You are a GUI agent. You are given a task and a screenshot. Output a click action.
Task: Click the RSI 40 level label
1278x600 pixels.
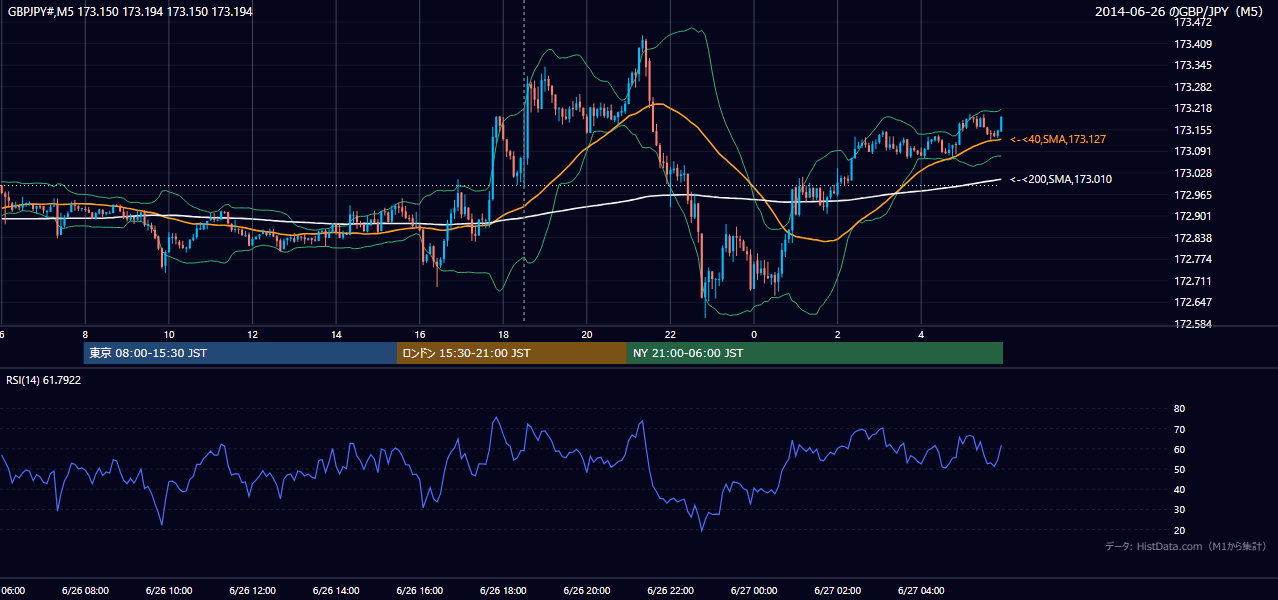click(x=1180, y=489)
